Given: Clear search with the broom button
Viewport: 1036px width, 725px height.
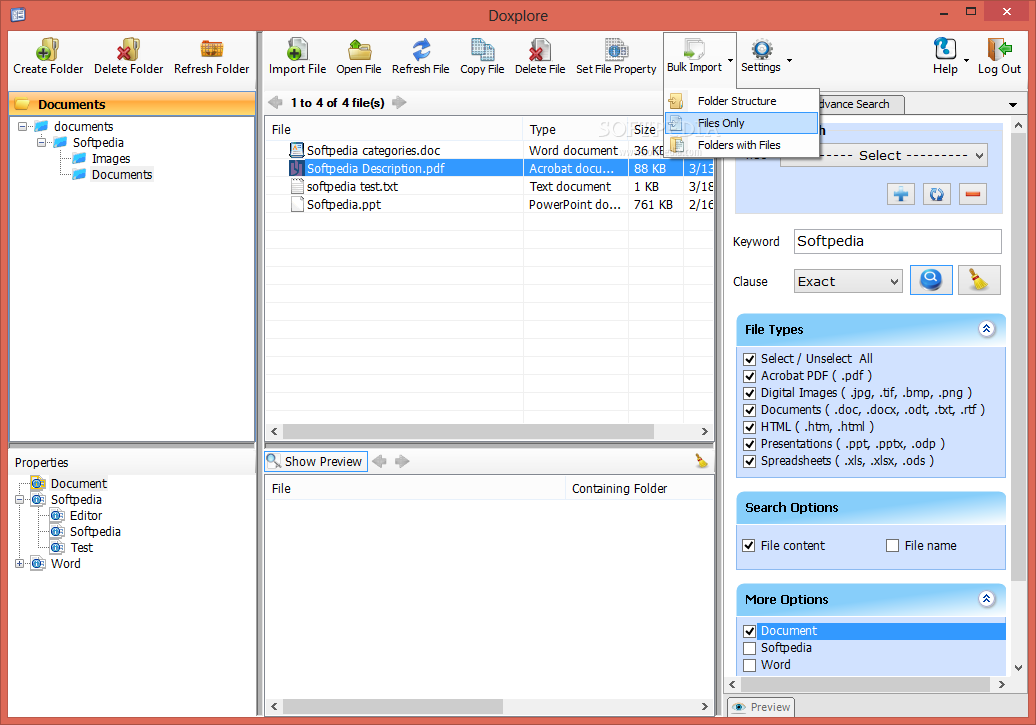Looking at the screenshot, I should (979, 280).
